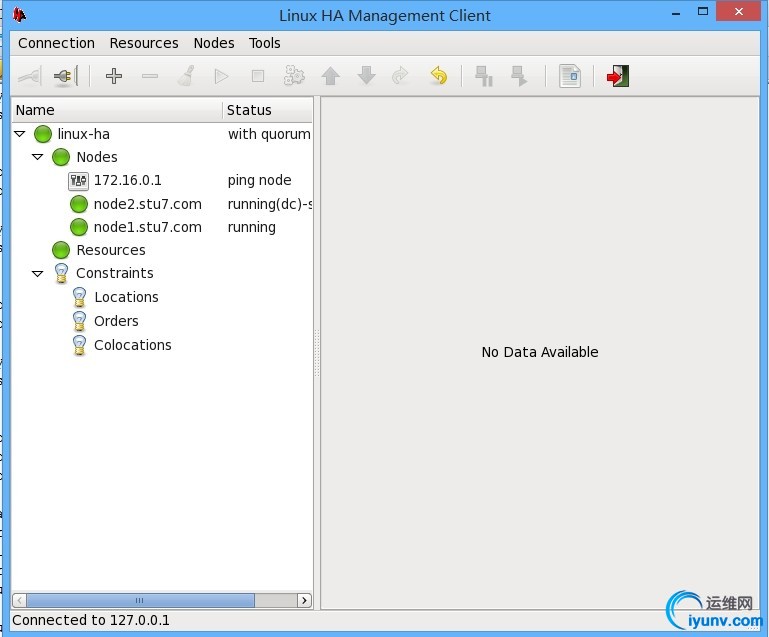
Task: Open the Resources menu
Action: click(144, 43)
